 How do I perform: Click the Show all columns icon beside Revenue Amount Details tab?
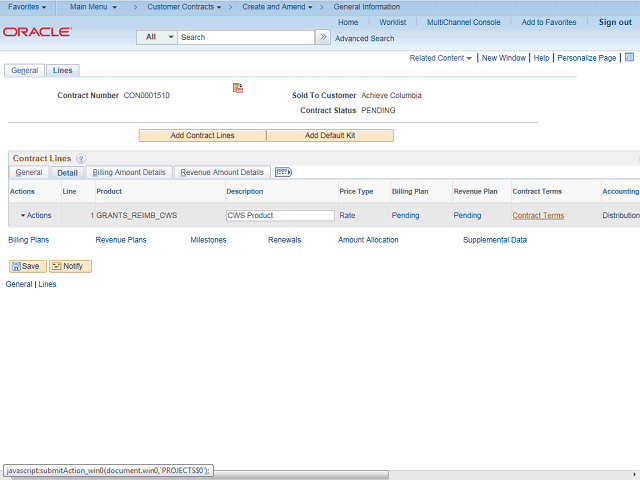[x=283, y=172]
